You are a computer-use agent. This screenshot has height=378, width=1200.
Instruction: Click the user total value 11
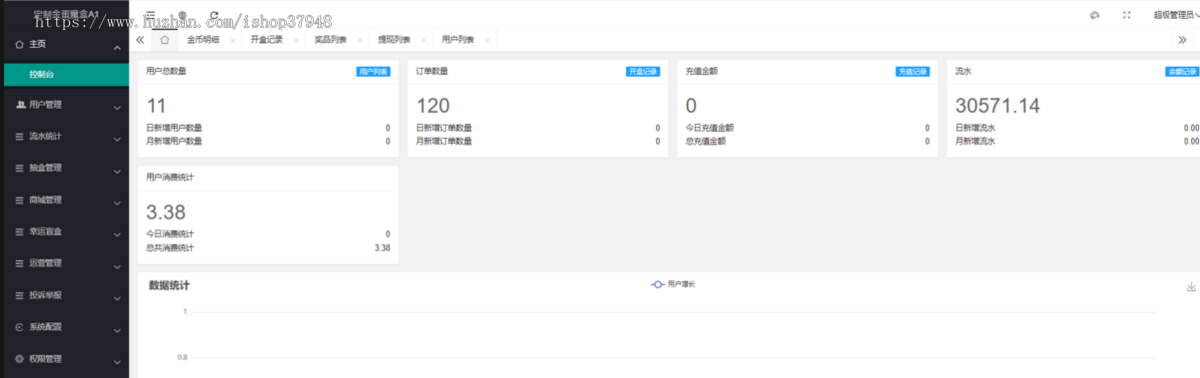click(x=156, y=106)
